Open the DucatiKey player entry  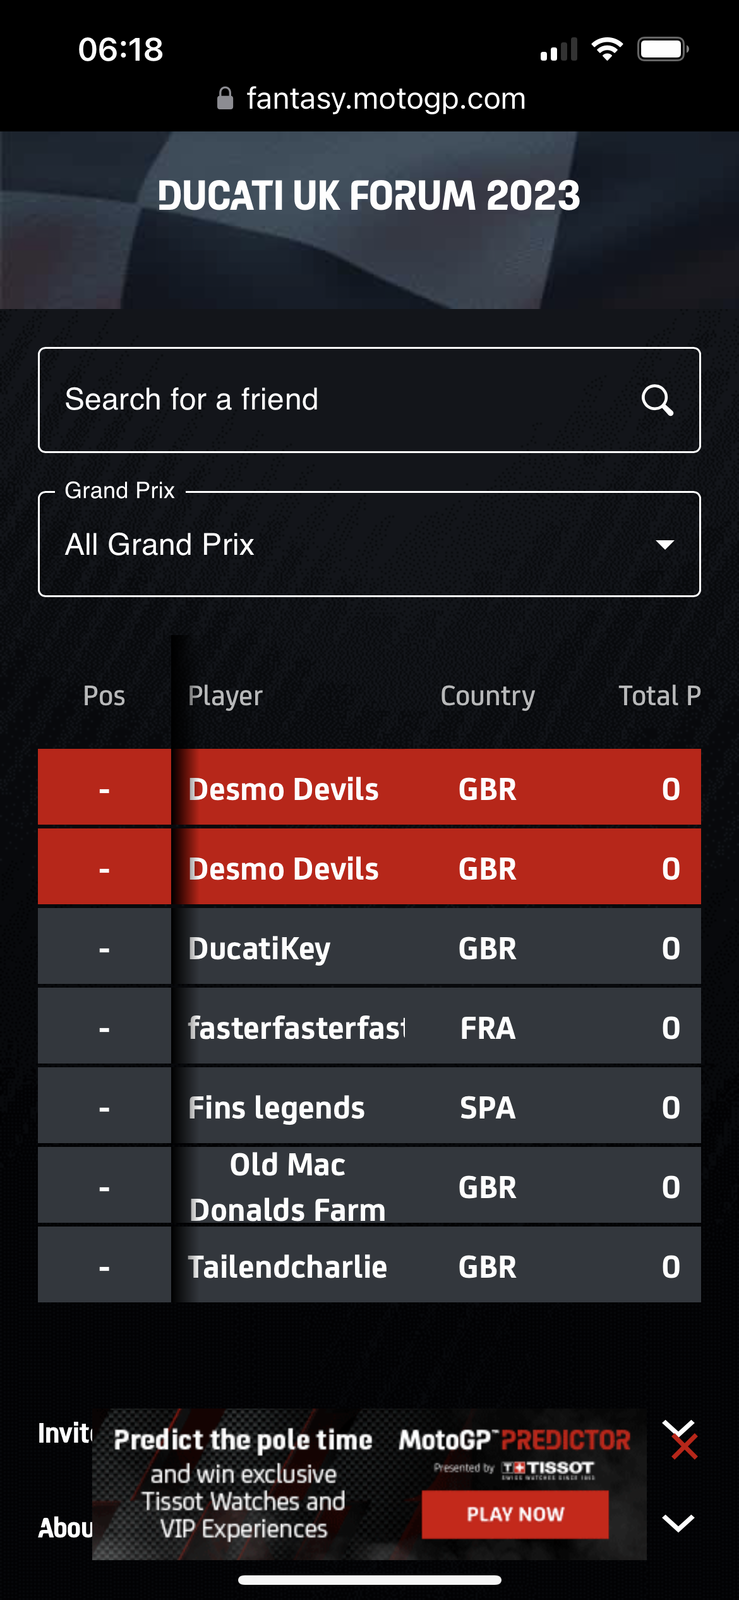[x=369, y=947]
